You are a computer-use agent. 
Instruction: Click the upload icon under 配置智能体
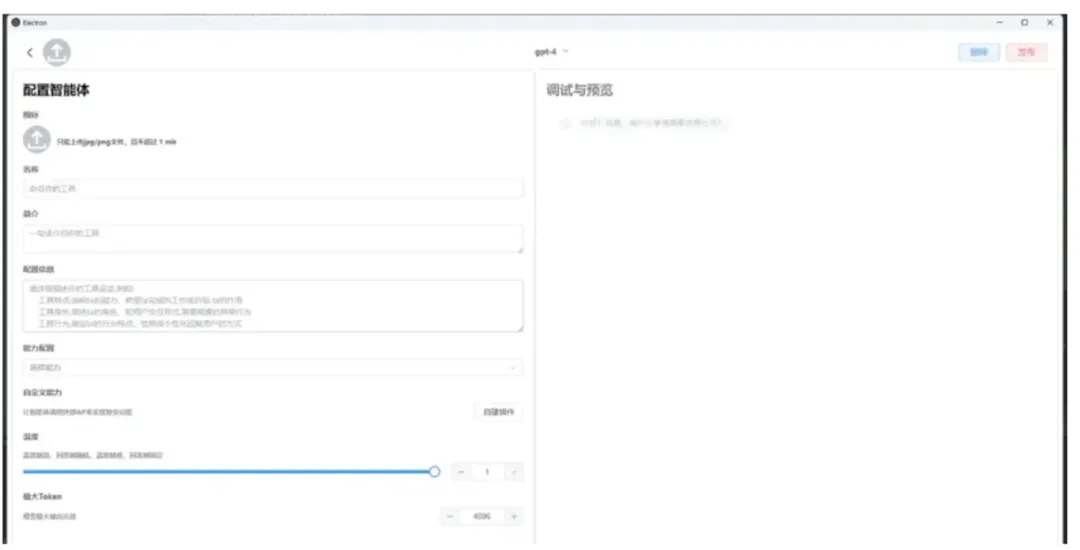tap(36, 141)
